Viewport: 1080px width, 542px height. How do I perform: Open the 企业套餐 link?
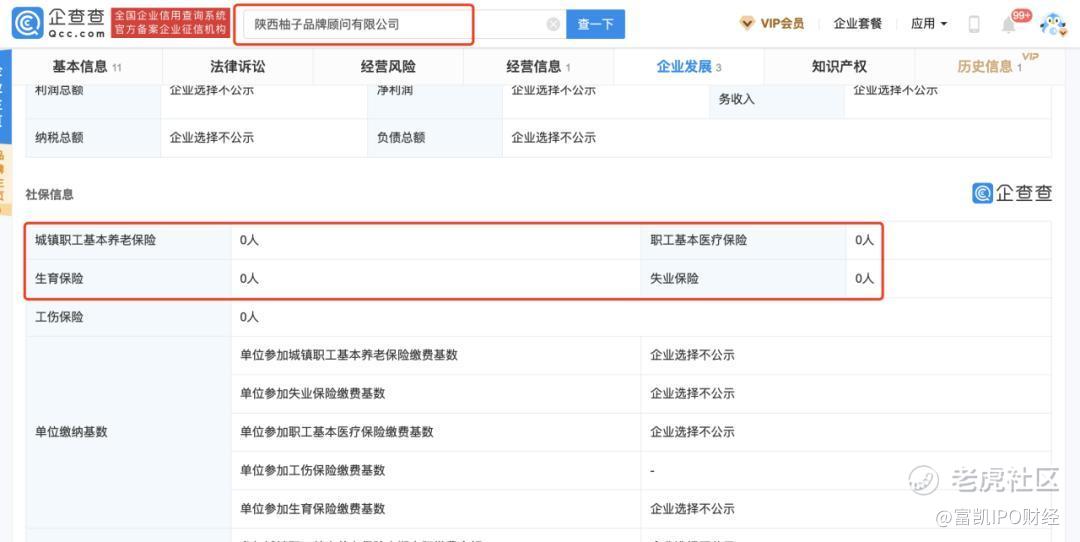(x=858, y=23)
